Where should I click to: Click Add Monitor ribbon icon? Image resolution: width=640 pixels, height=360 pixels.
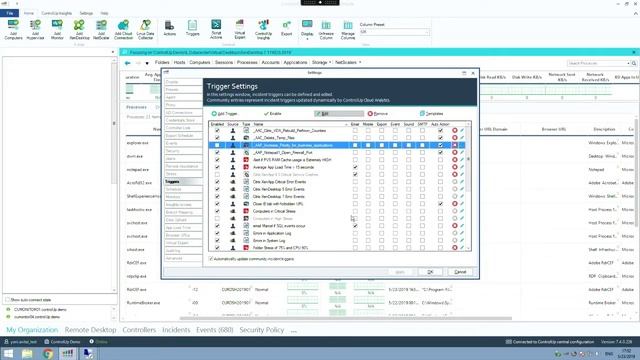click(x=57, y=25)
